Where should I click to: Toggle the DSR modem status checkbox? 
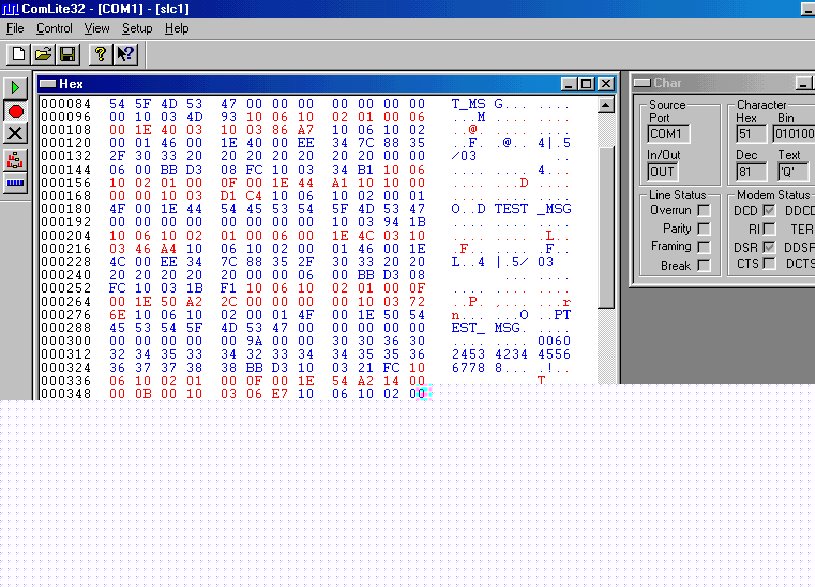769,247
